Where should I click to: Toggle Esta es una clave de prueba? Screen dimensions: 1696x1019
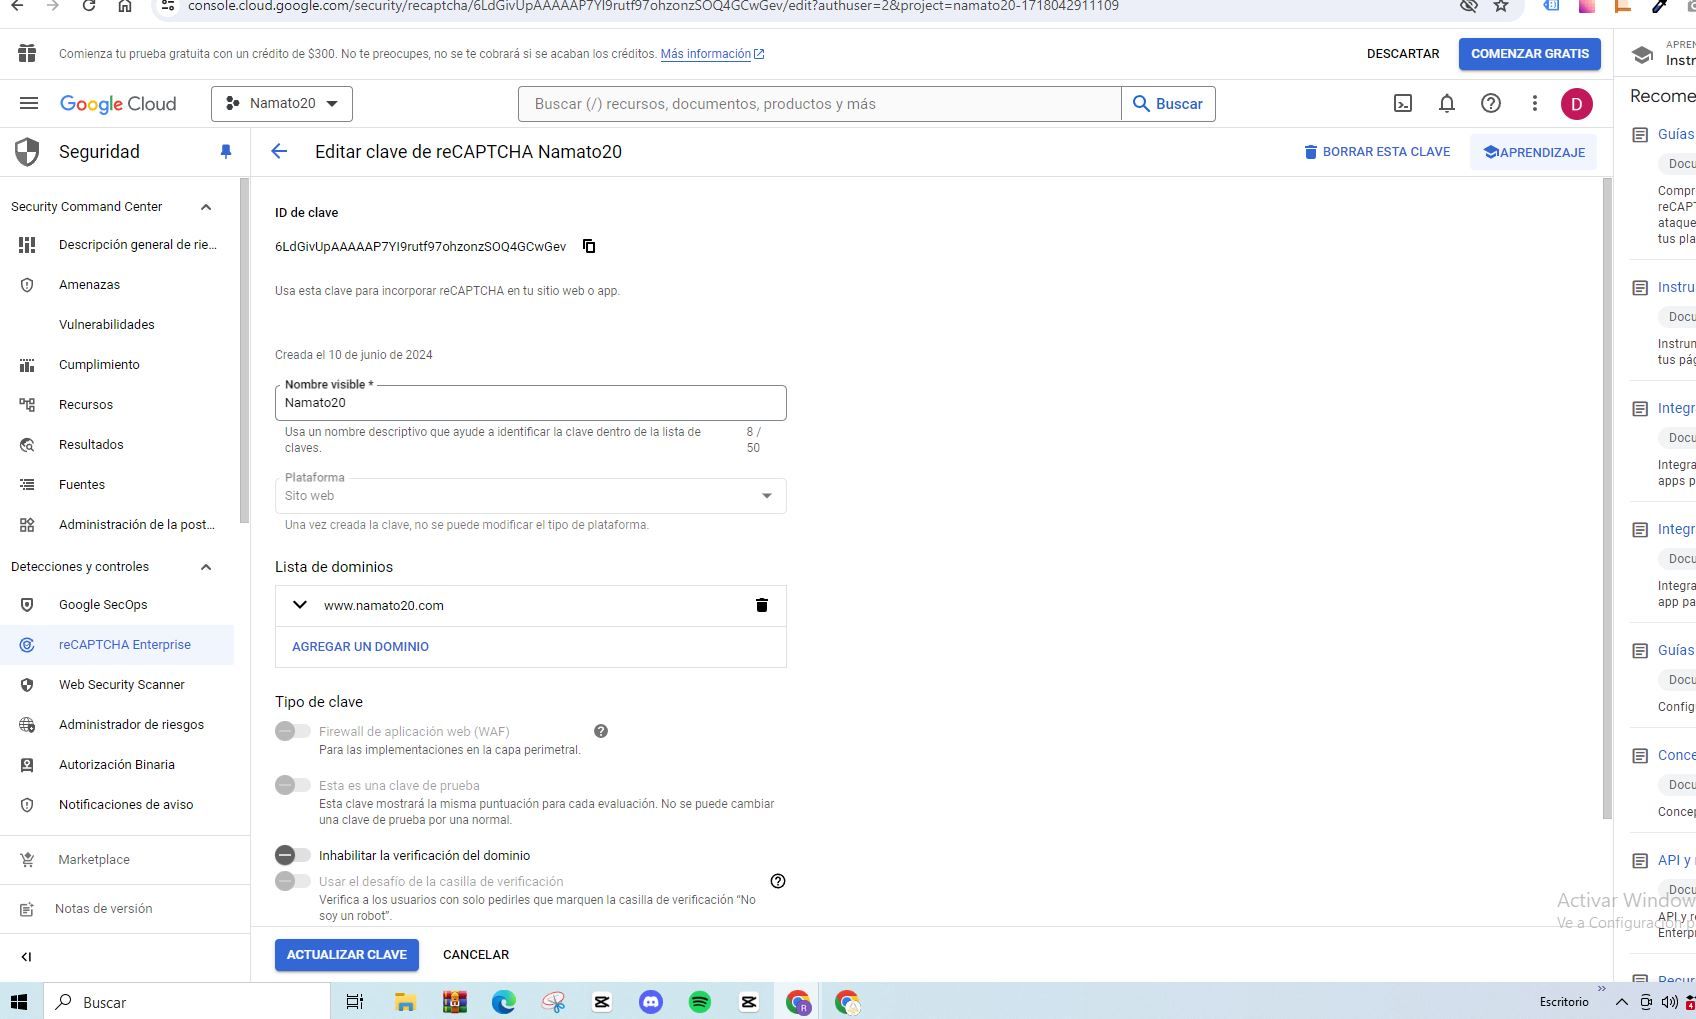(x=293, y=785)
